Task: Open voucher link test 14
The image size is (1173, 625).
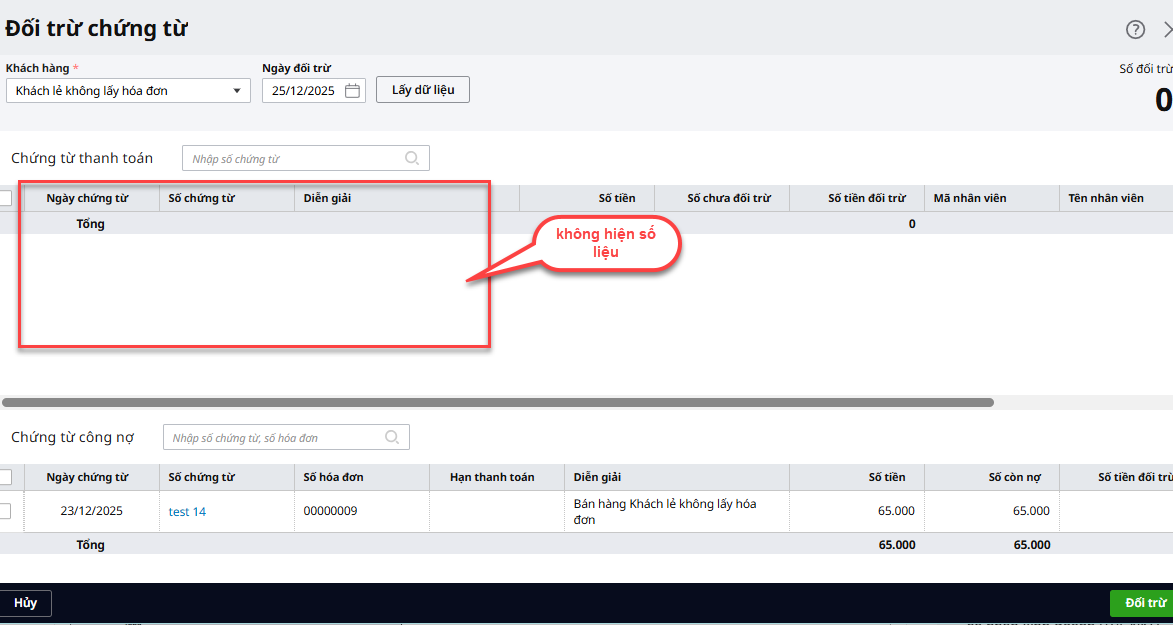Action: click(187, 511)
